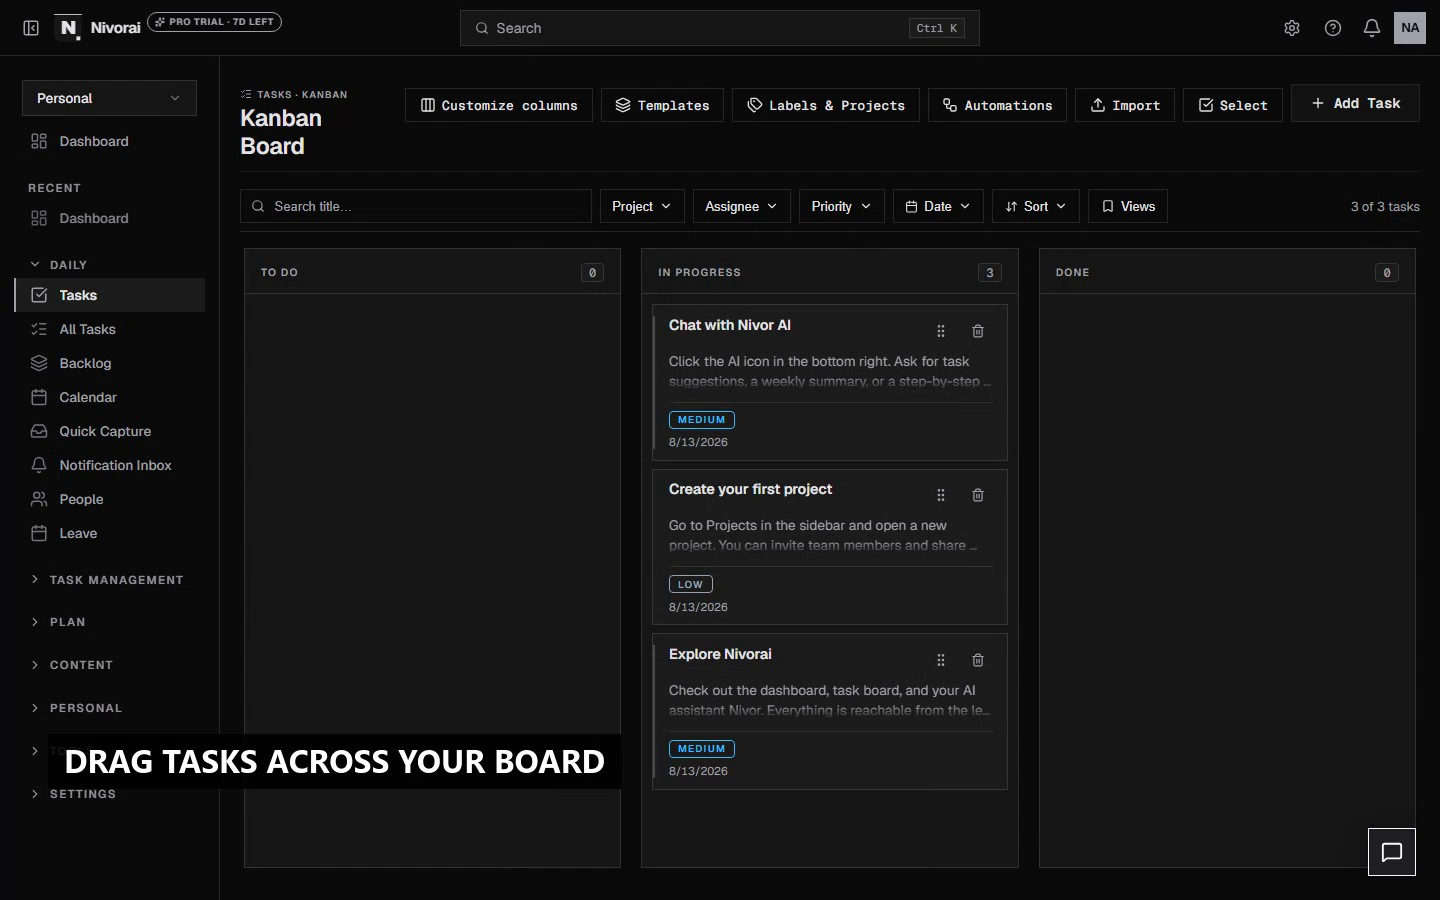The image size is (1440, 900).
Task: Open the Sort dropdown
Action: [1036, 206]
